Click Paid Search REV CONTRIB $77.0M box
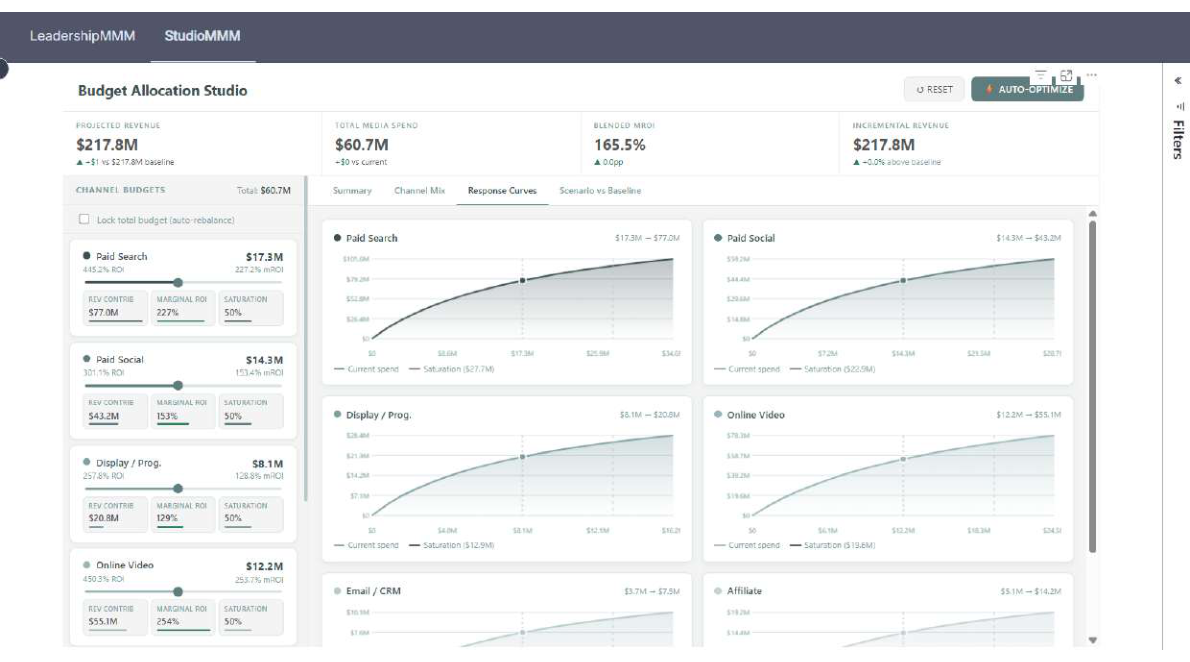 (x=115, y=308)
